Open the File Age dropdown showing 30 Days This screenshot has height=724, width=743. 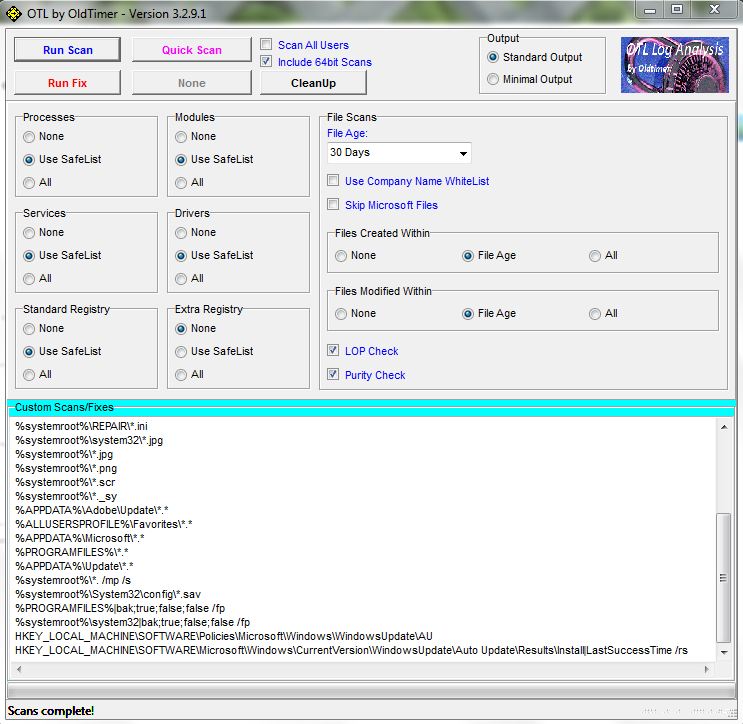coord(399,153)
